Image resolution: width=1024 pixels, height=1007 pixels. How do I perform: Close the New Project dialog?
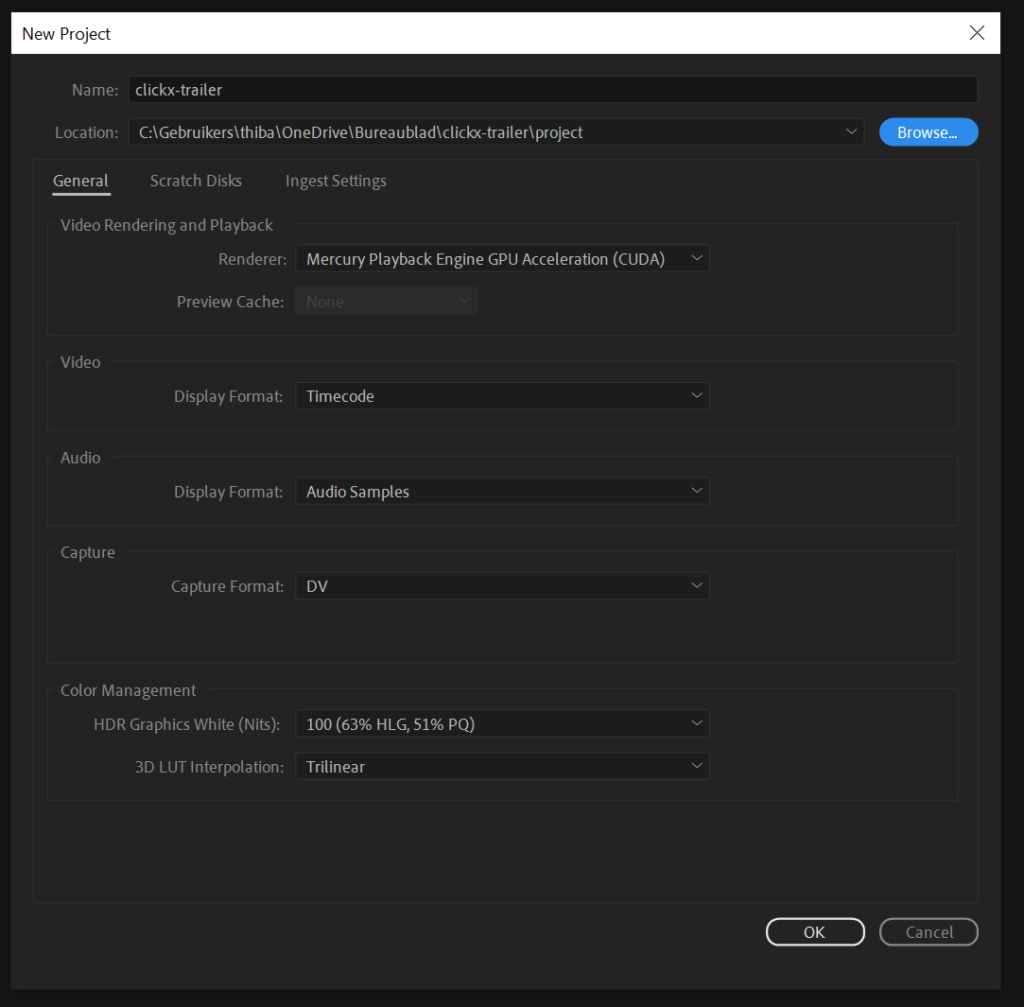coord(976,33)
